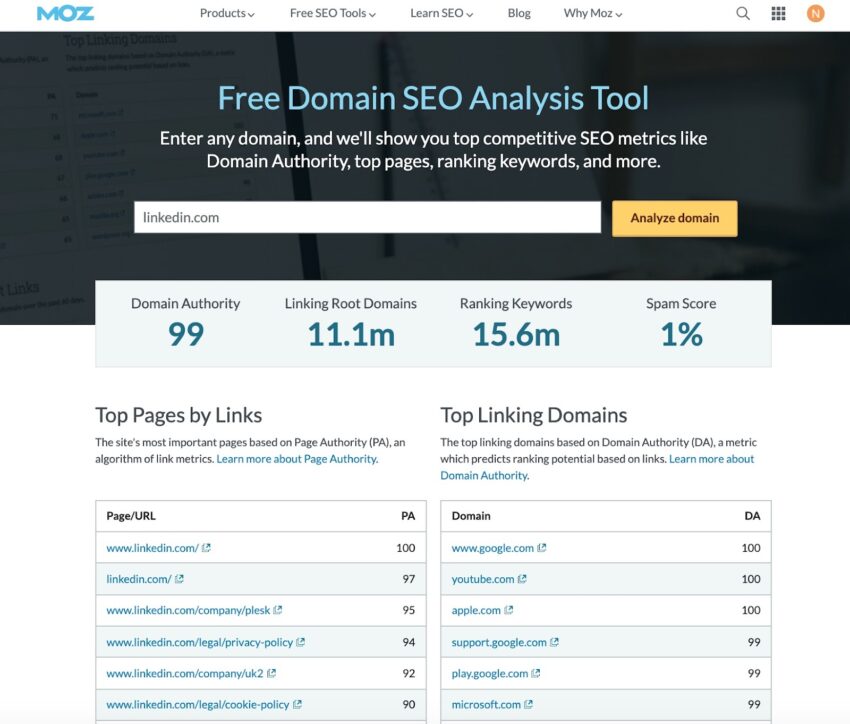
Task: Expand the Why Moz menu
Action: point(593,13)
